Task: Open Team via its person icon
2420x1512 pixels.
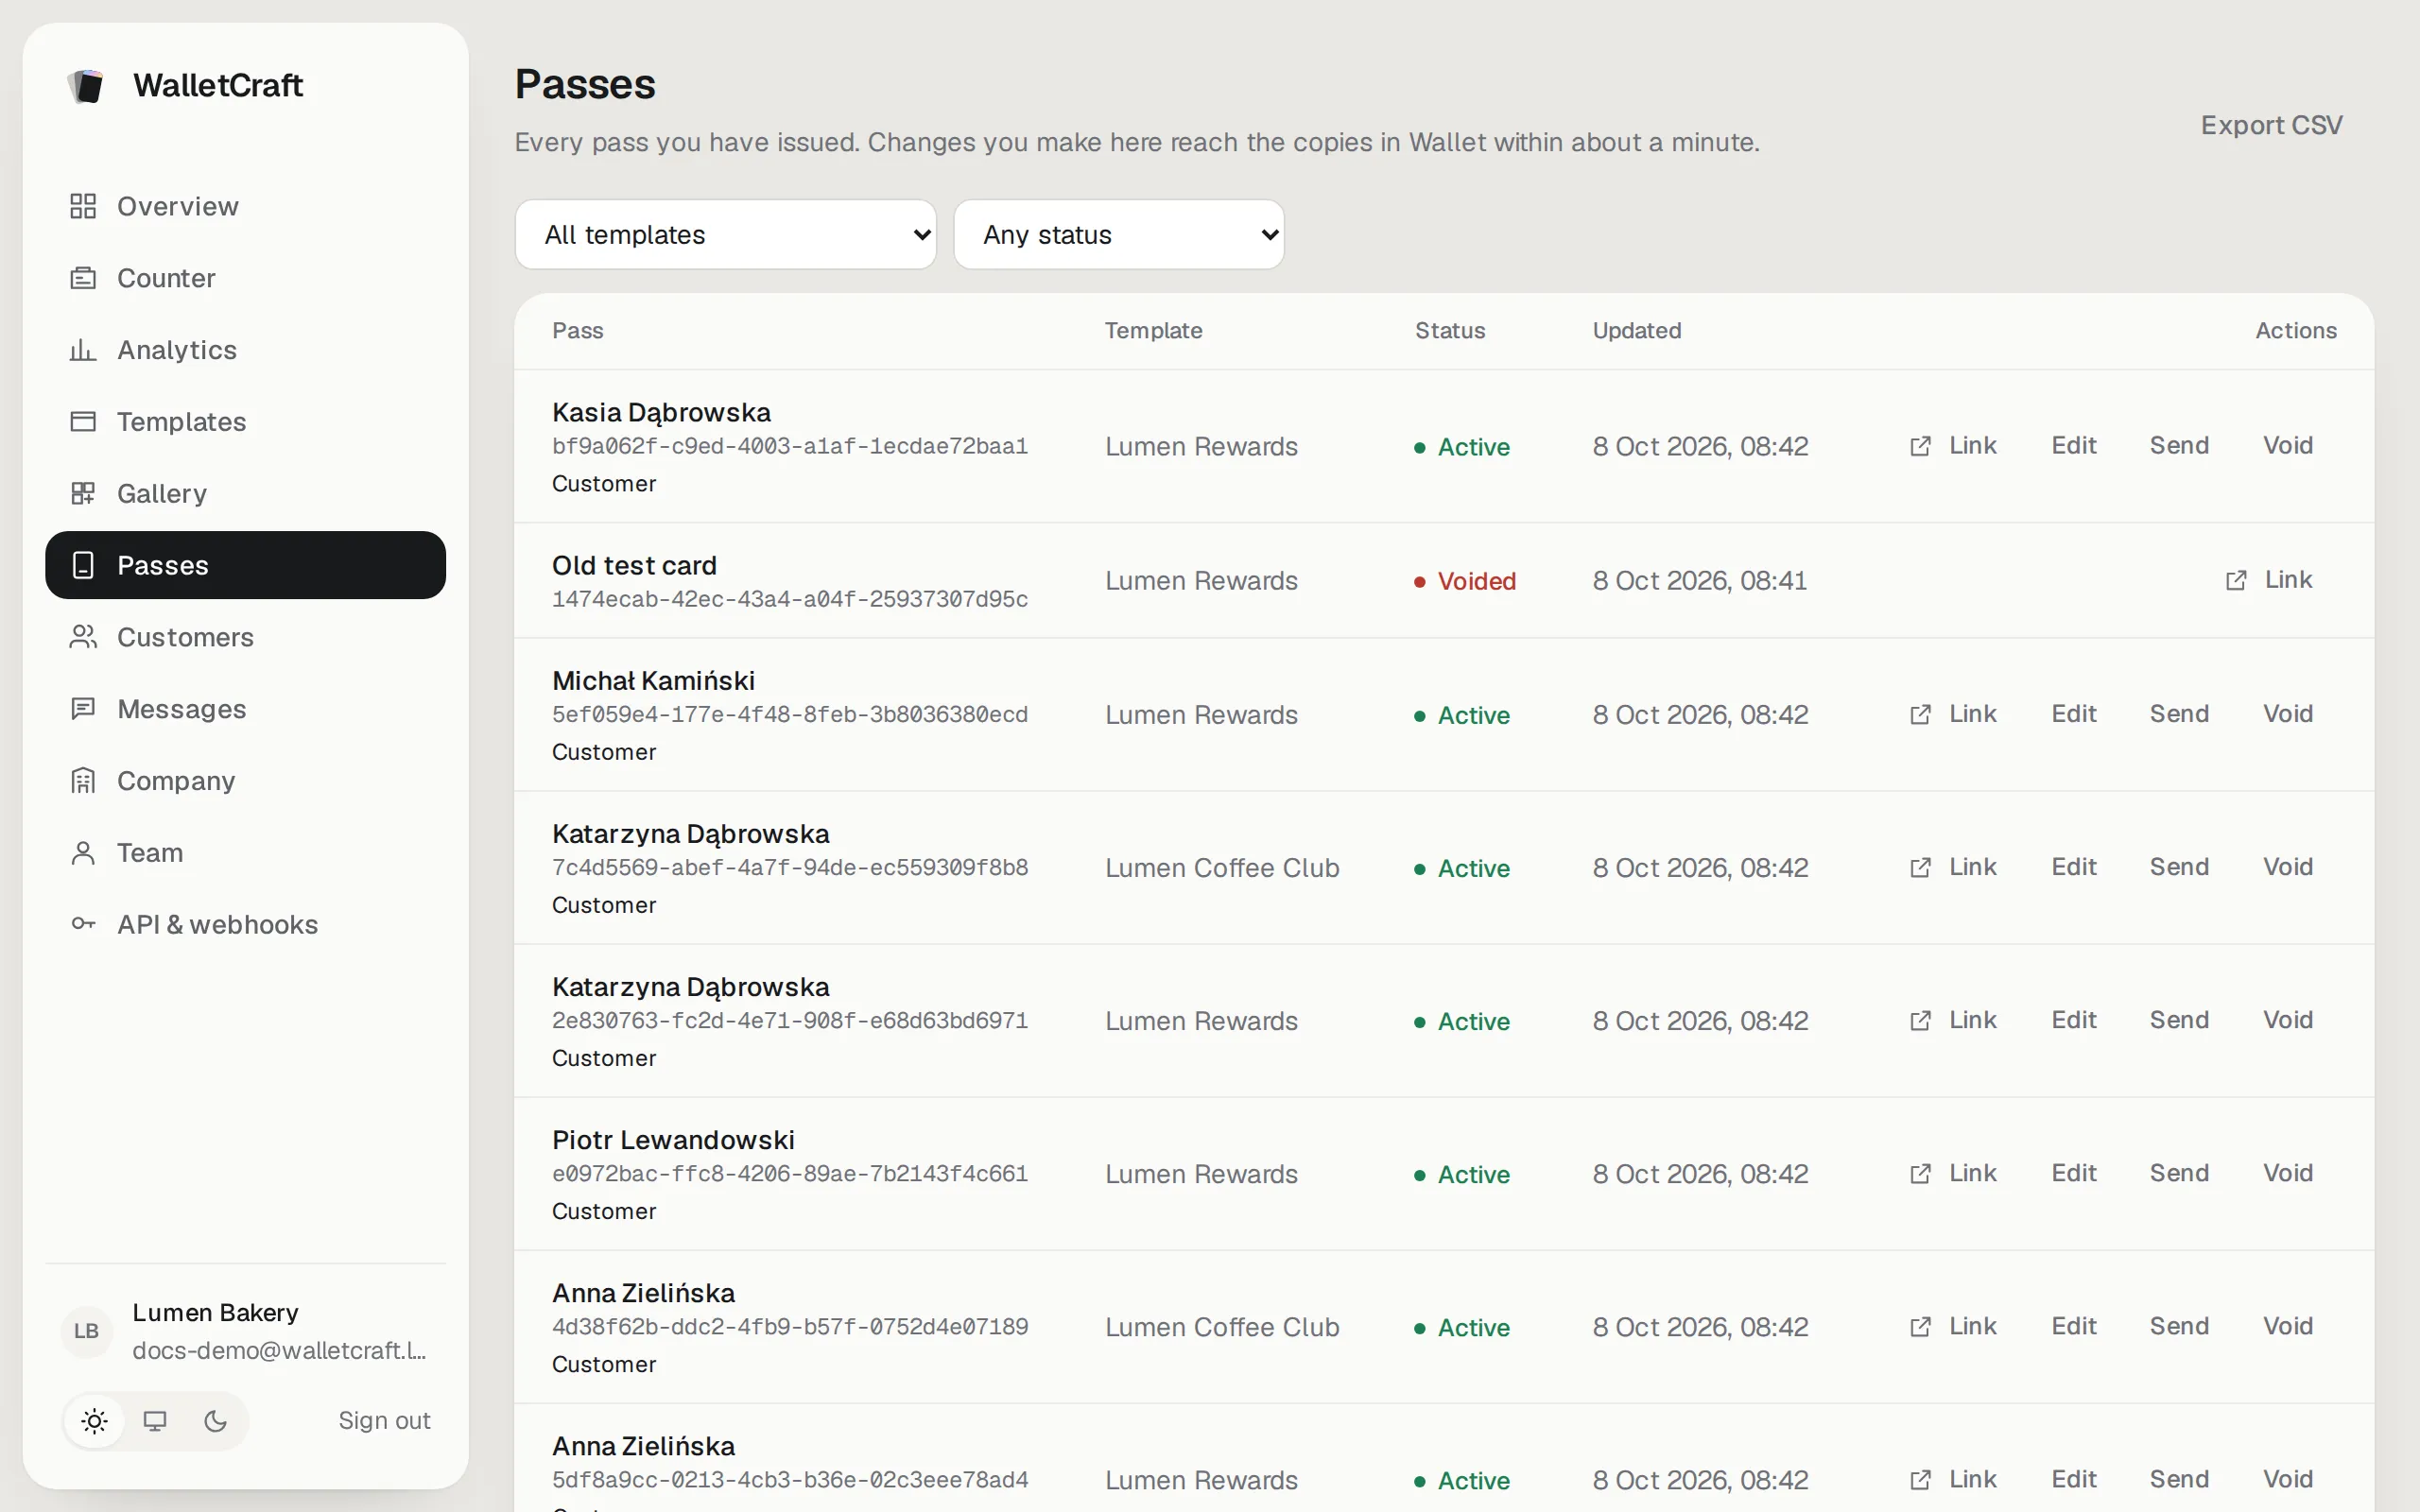Action: 83,853
